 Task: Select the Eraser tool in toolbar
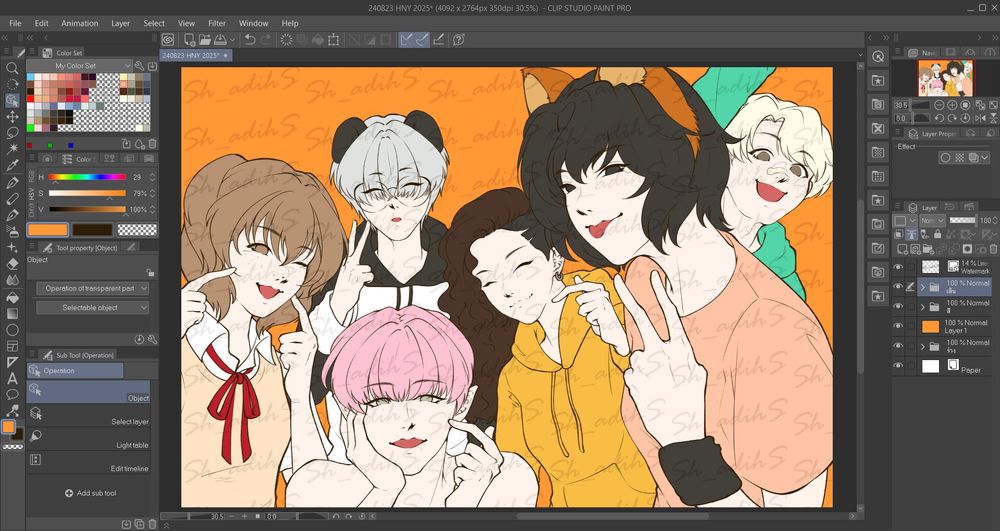pos(12,264)
